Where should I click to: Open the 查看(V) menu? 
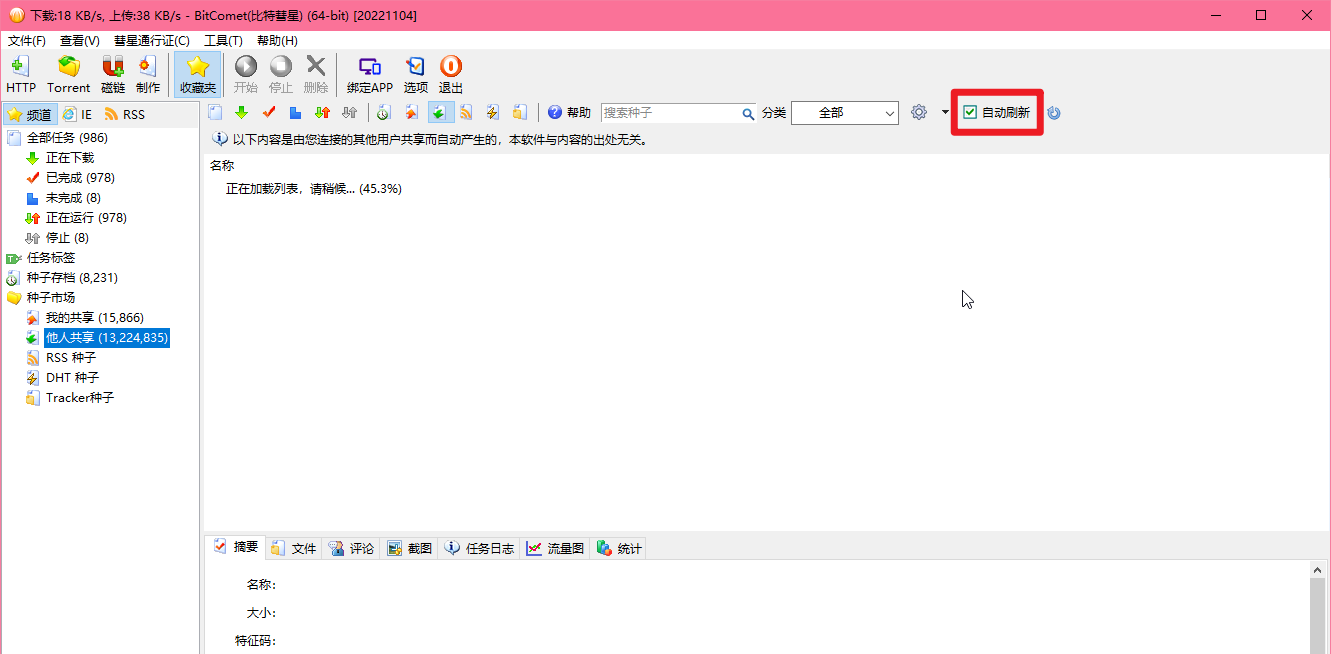click(80, 41)
